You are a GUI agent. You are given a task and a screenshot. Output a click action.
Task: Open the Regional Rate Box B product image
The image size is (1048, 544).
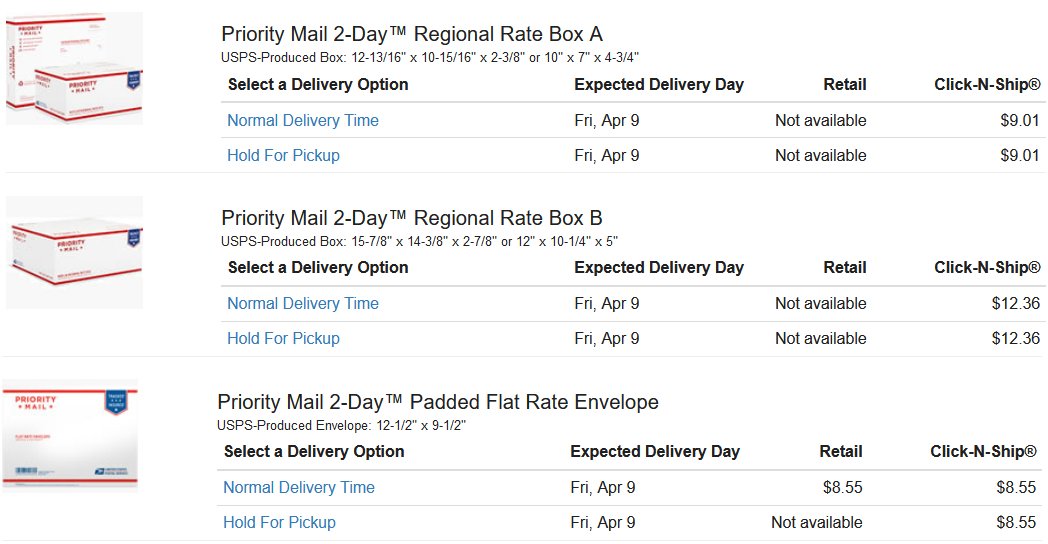[x=74, y=251]
